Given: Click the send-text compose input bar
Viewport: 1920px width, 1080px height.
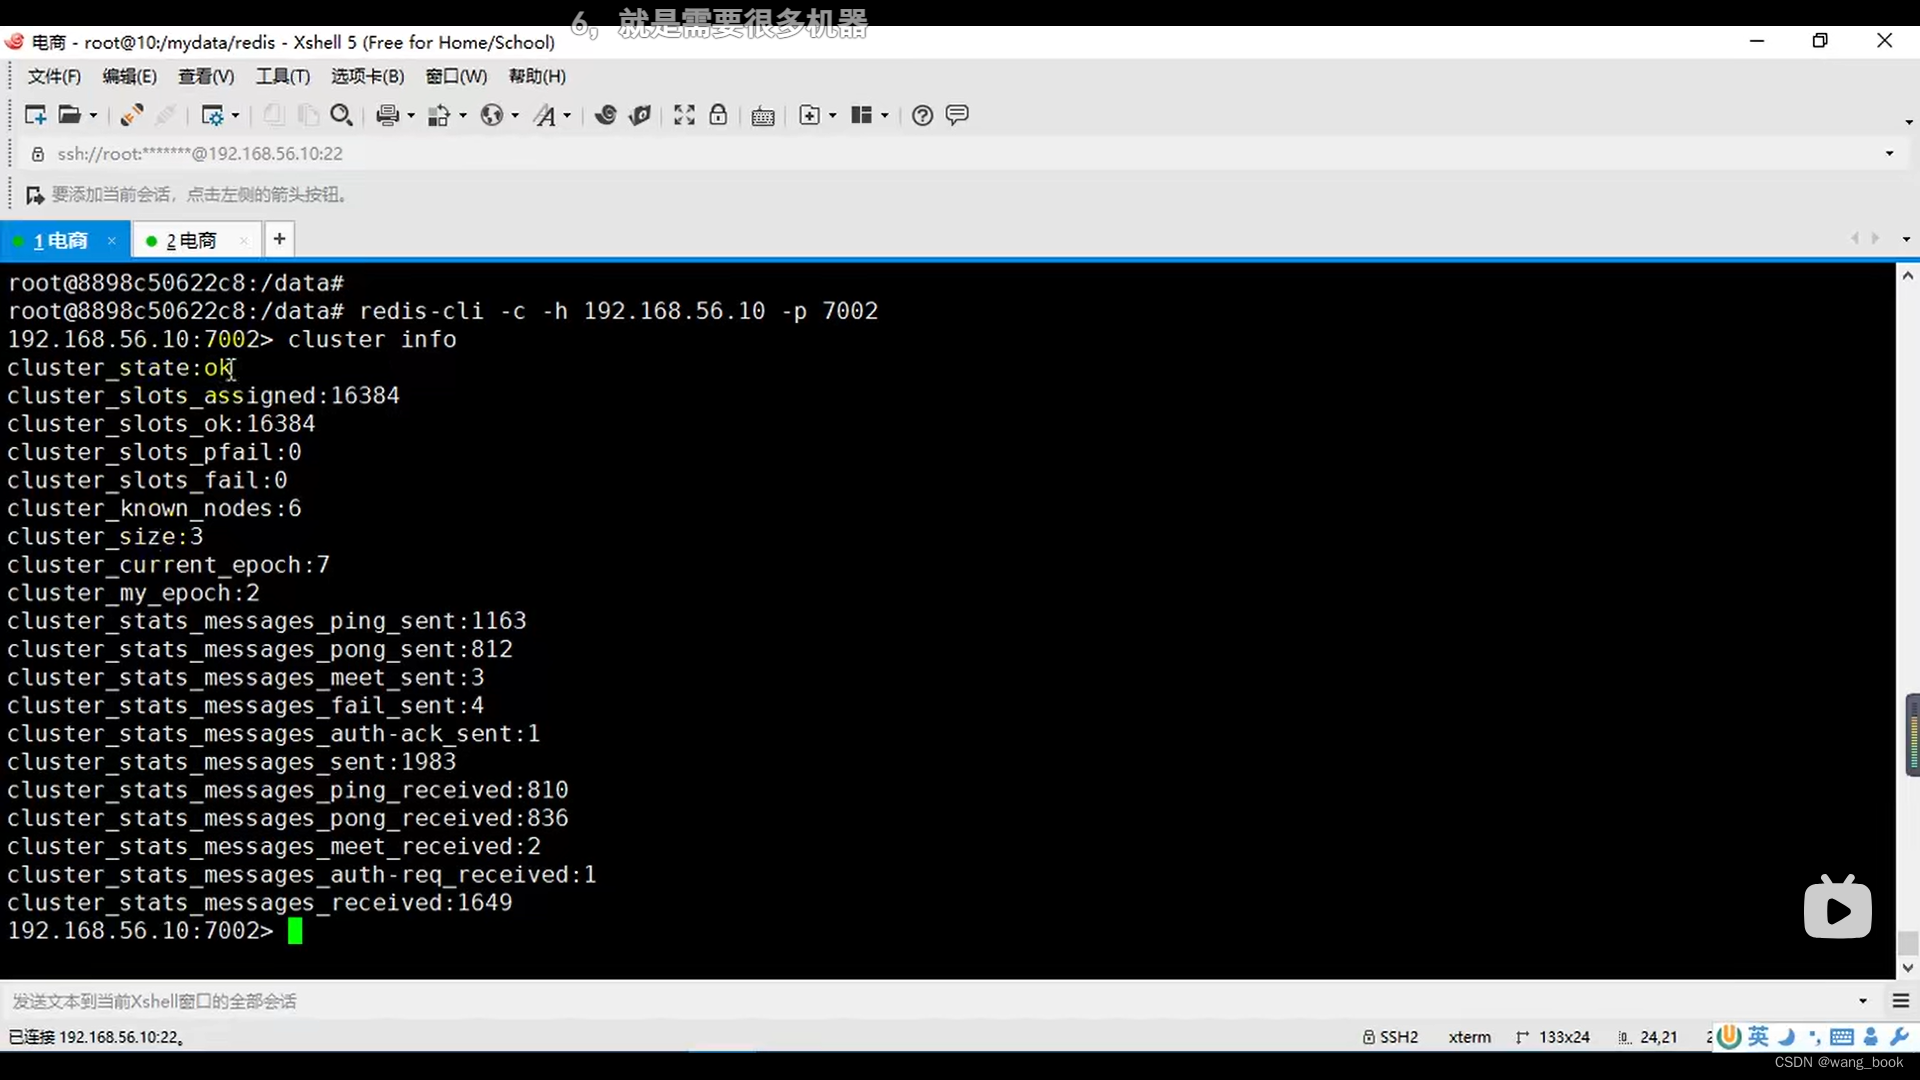Looking at the screenshot, I should pos(930,1001).
